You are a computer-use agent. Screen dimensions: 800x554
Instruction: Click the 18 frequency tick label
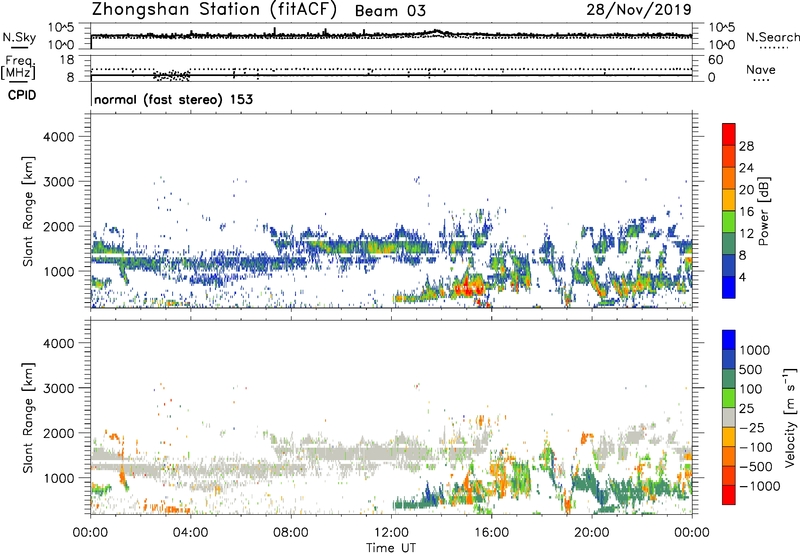coord(66,60)
